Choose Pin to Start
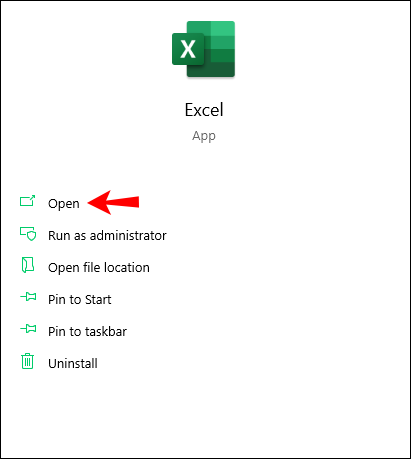Image resolution: width=411 pixels, height=459 pixels. (80, 299)
